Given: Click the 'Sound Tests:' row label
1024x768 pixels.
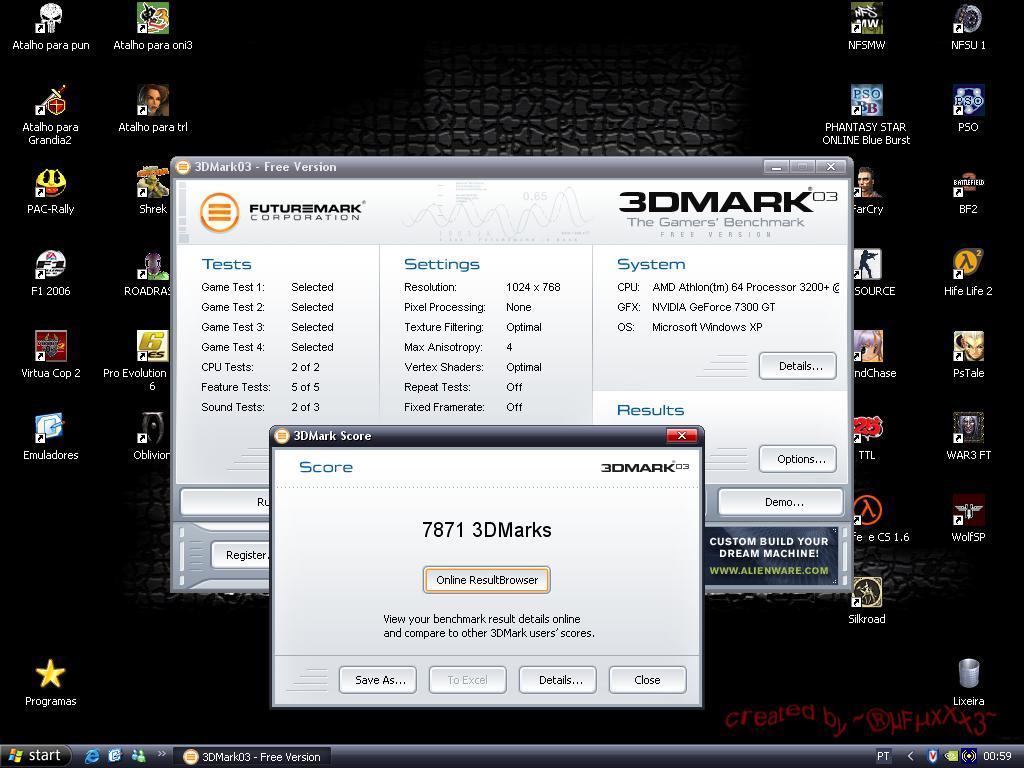Looking at the screenshot, I should coord(233,408).
